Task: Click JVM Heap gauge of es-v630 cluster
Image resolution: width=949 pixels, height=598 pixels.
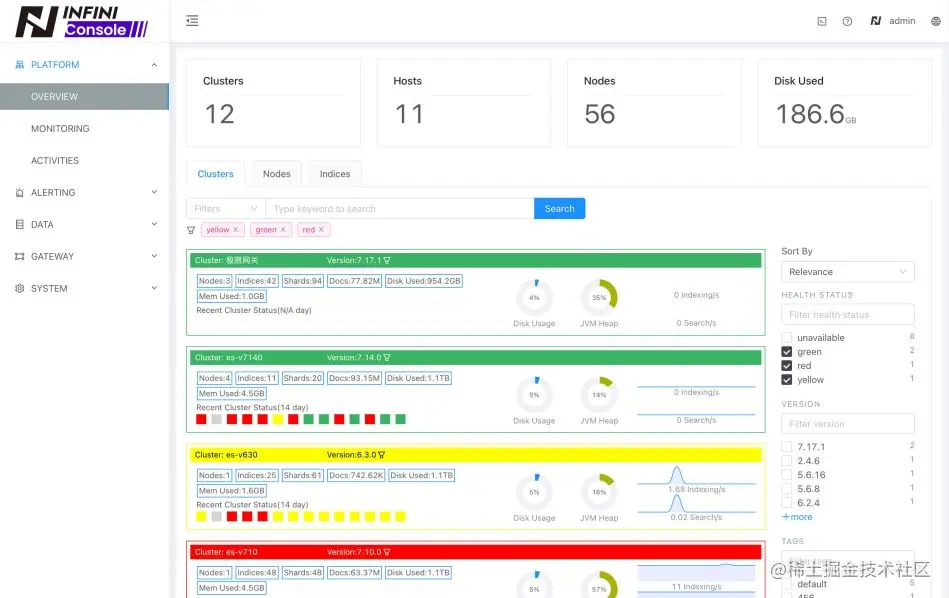Action: click(x=599, y=492)
